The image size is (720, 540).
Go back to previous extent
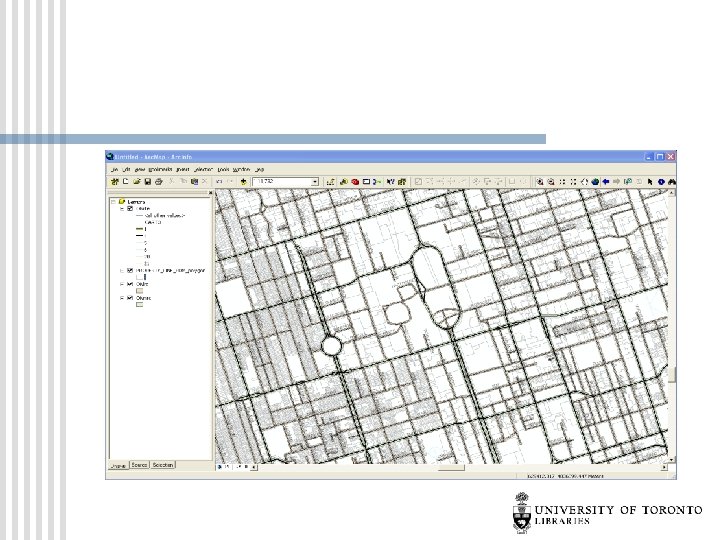click(606, 182)
